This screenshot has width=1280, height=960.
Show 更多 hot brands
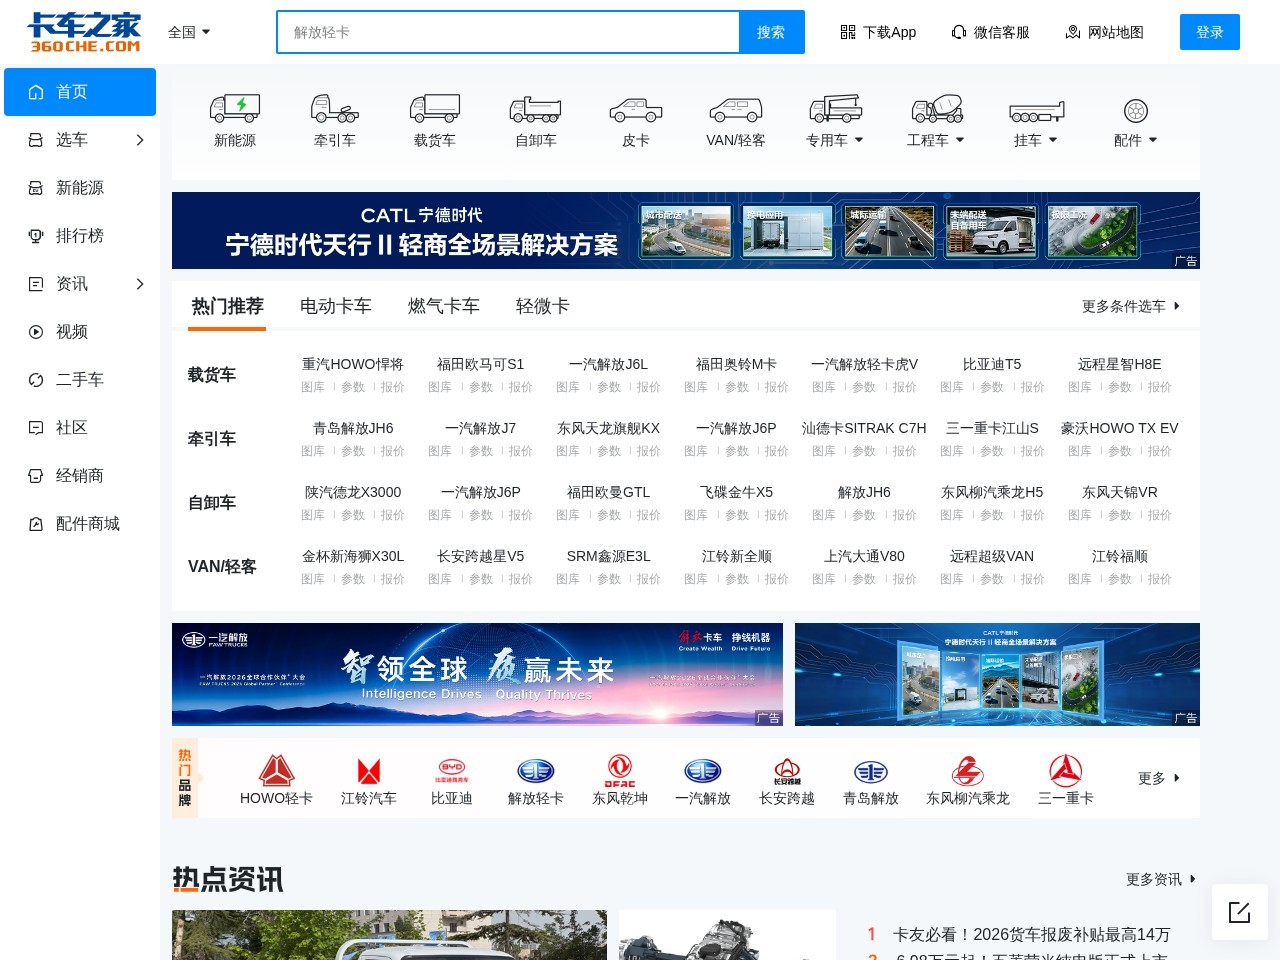1159,778
